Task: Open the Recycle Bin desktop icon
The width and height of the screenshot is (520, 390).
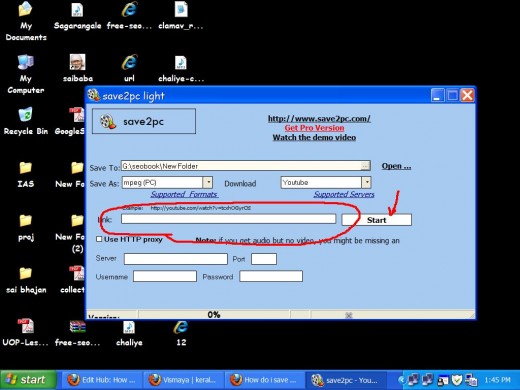Action: pos(26,121)
